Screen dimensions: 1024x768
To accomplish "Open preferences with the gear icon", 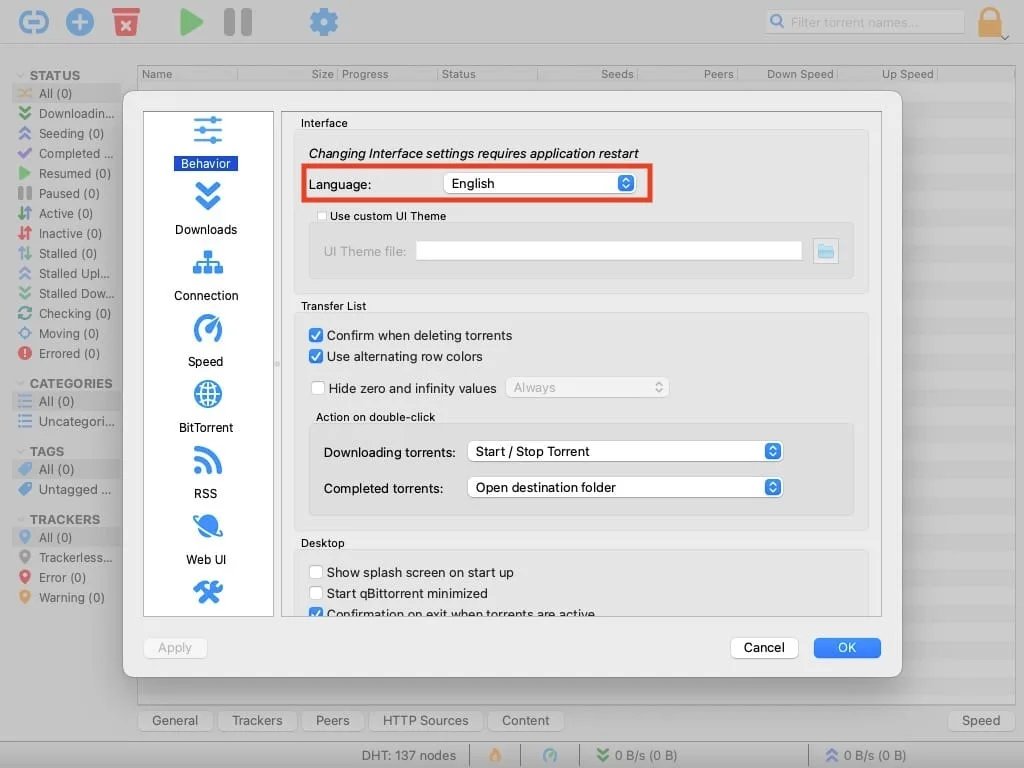I will tap(323, 22).
